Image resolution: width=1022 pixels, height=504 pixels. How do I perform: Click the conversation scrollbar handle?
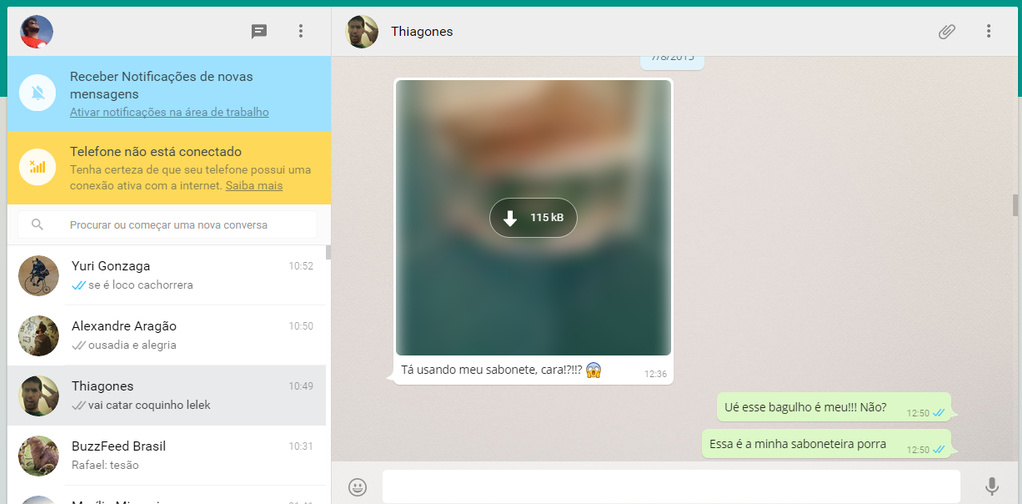1015,205
